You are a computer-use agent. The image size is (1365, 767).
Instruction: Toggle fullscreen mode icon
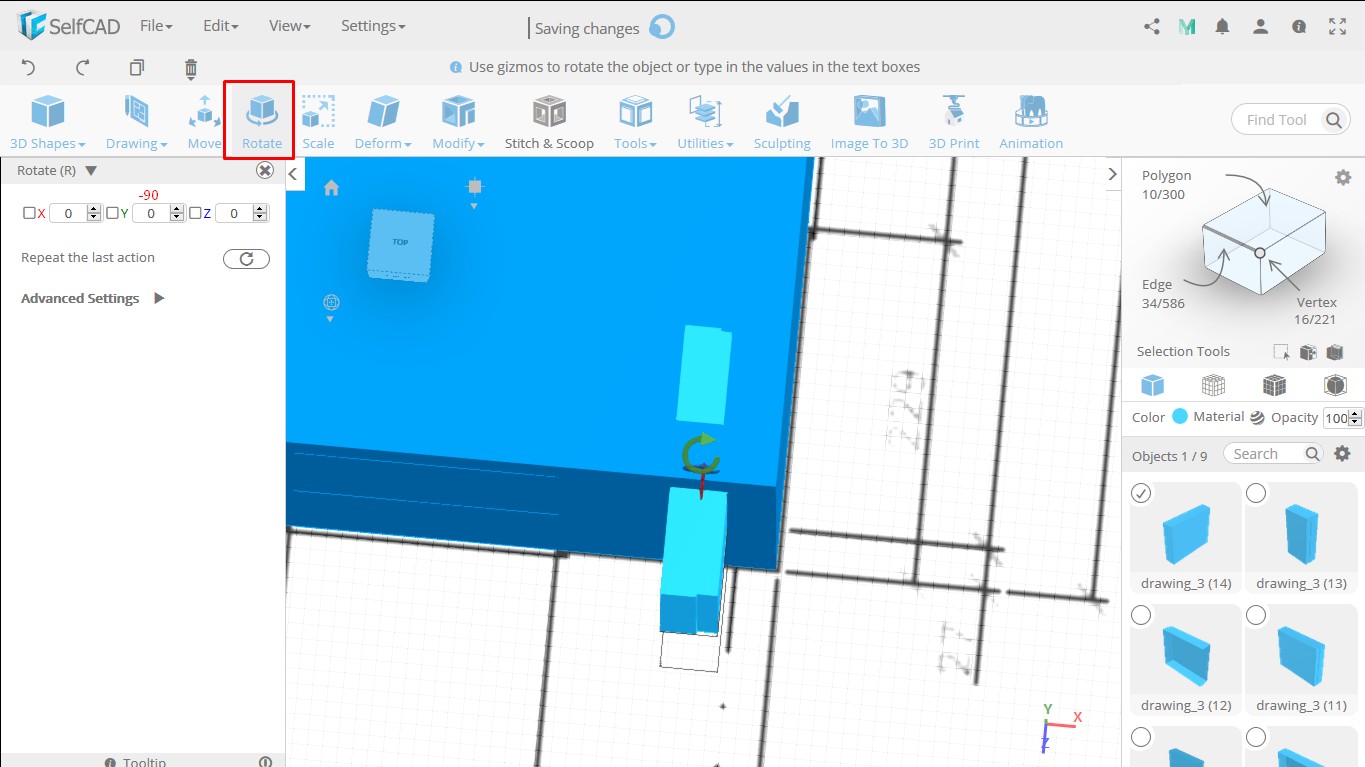(1337, 27)
